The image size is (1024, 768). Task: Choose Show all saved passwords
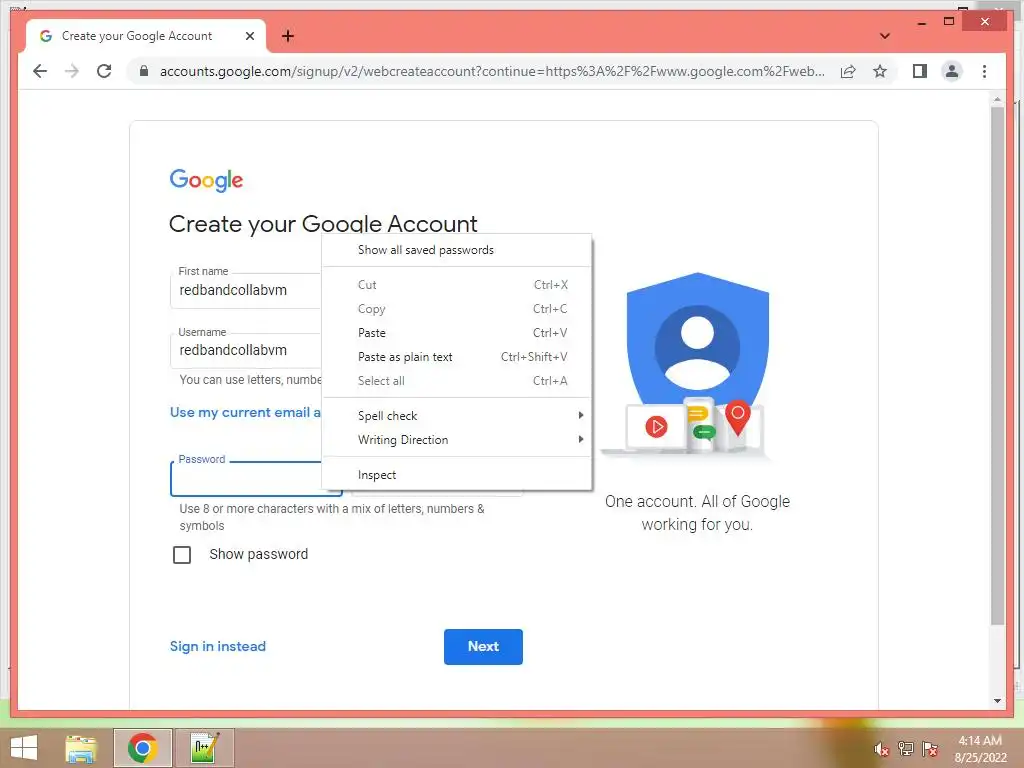pos(456,250)
